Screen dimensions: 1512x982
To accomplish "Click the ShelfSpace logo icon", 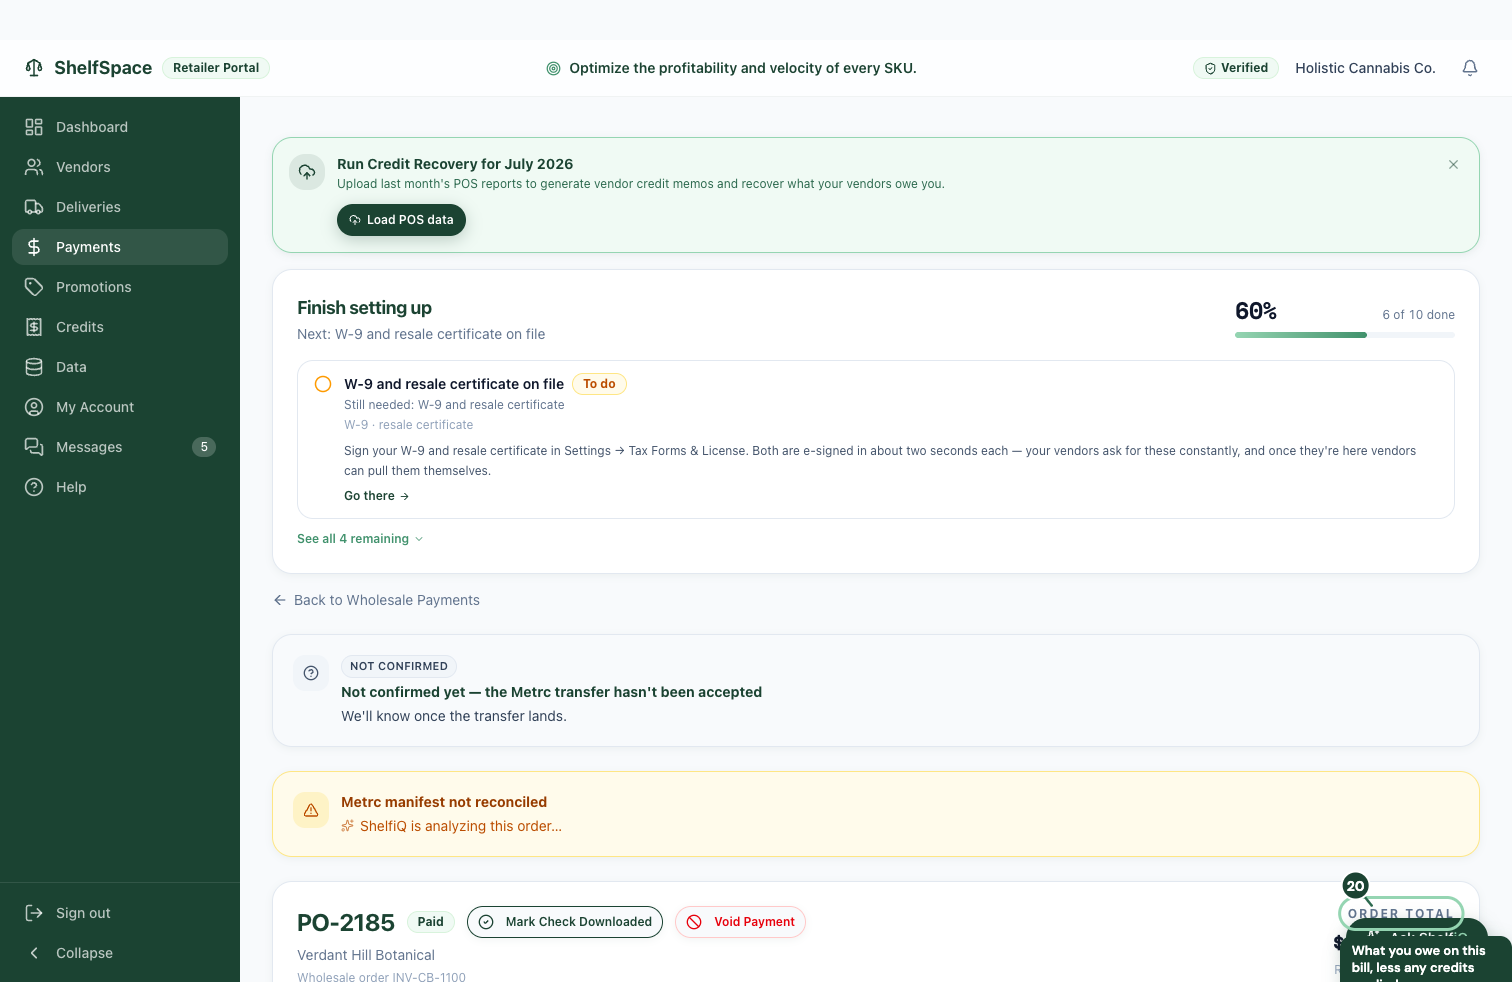I will coord(34,67).
